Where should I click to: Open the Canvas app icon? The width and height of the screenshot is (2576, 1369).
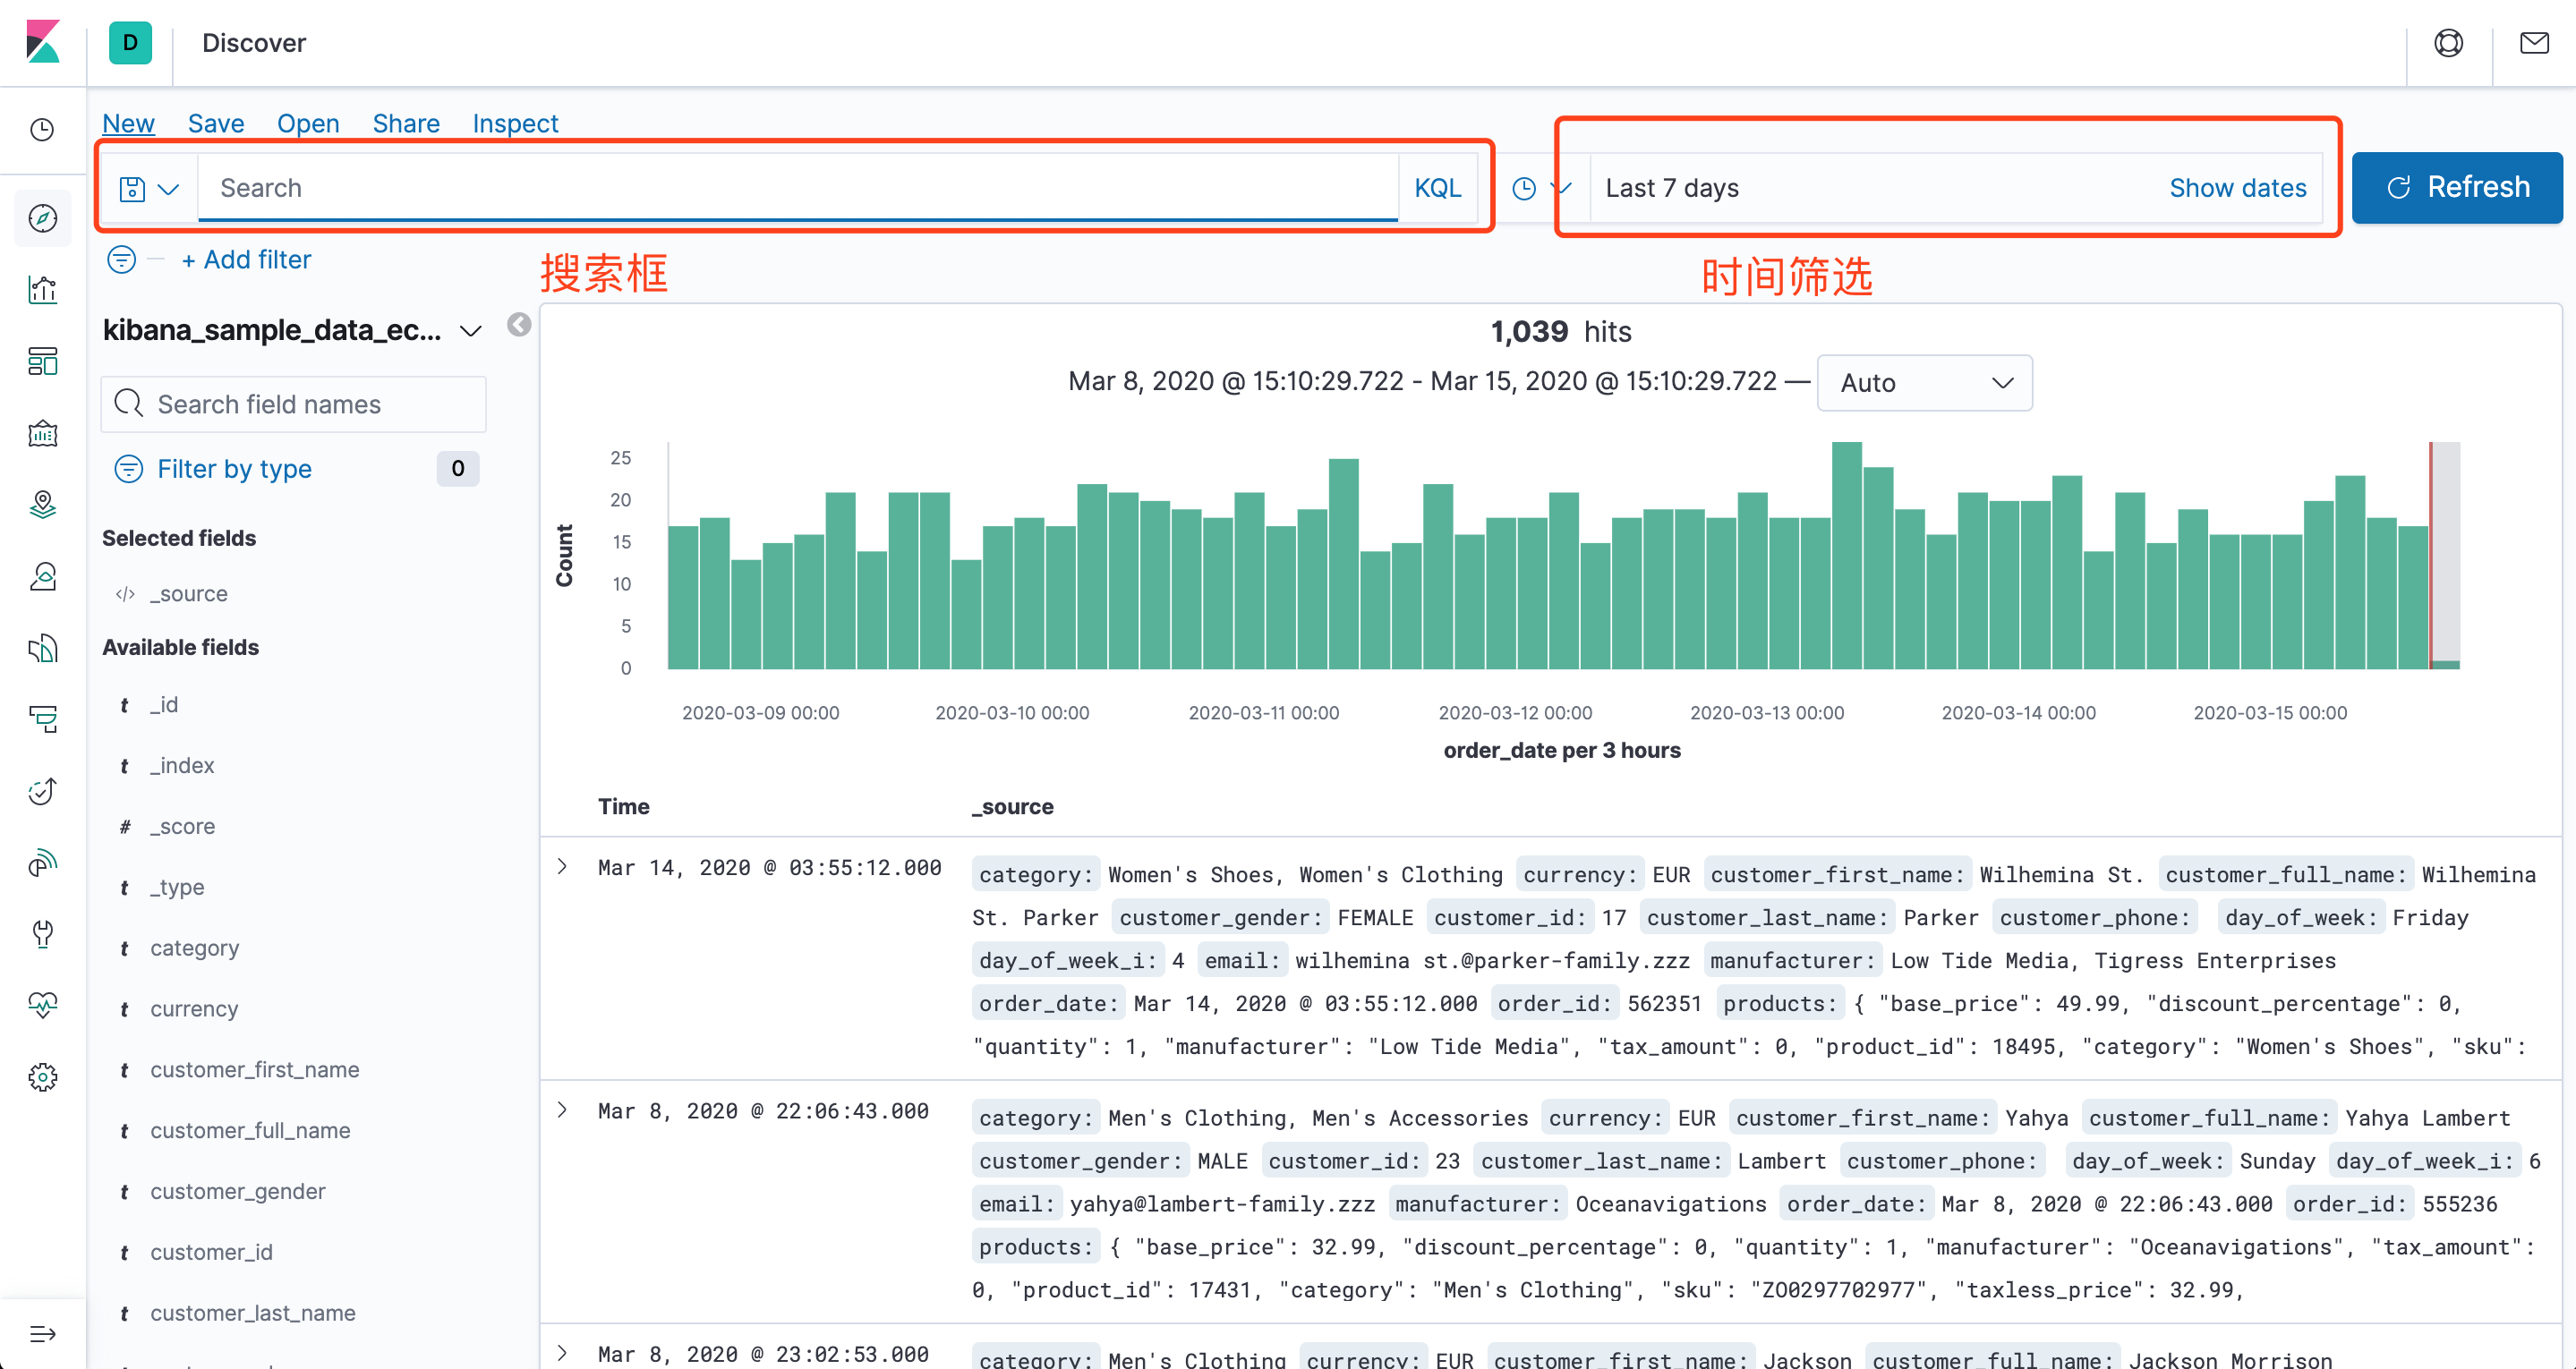click(43, 433)
